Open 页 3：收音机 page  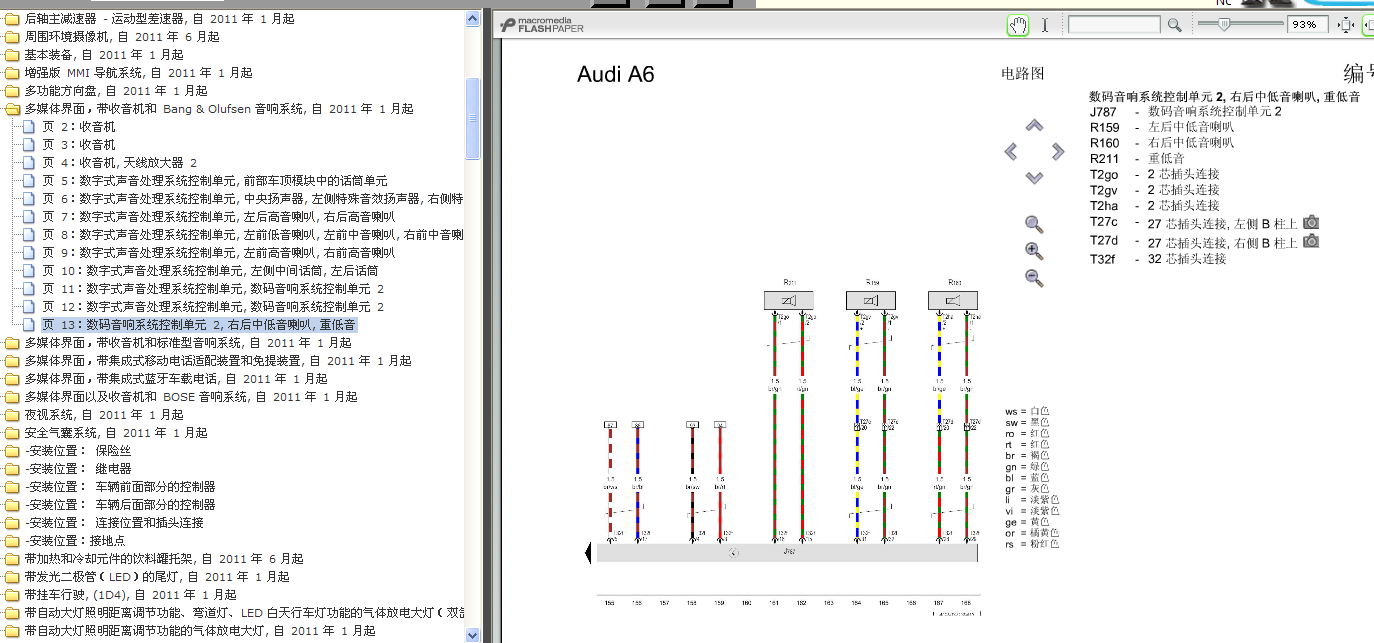[x=78, y=145]
